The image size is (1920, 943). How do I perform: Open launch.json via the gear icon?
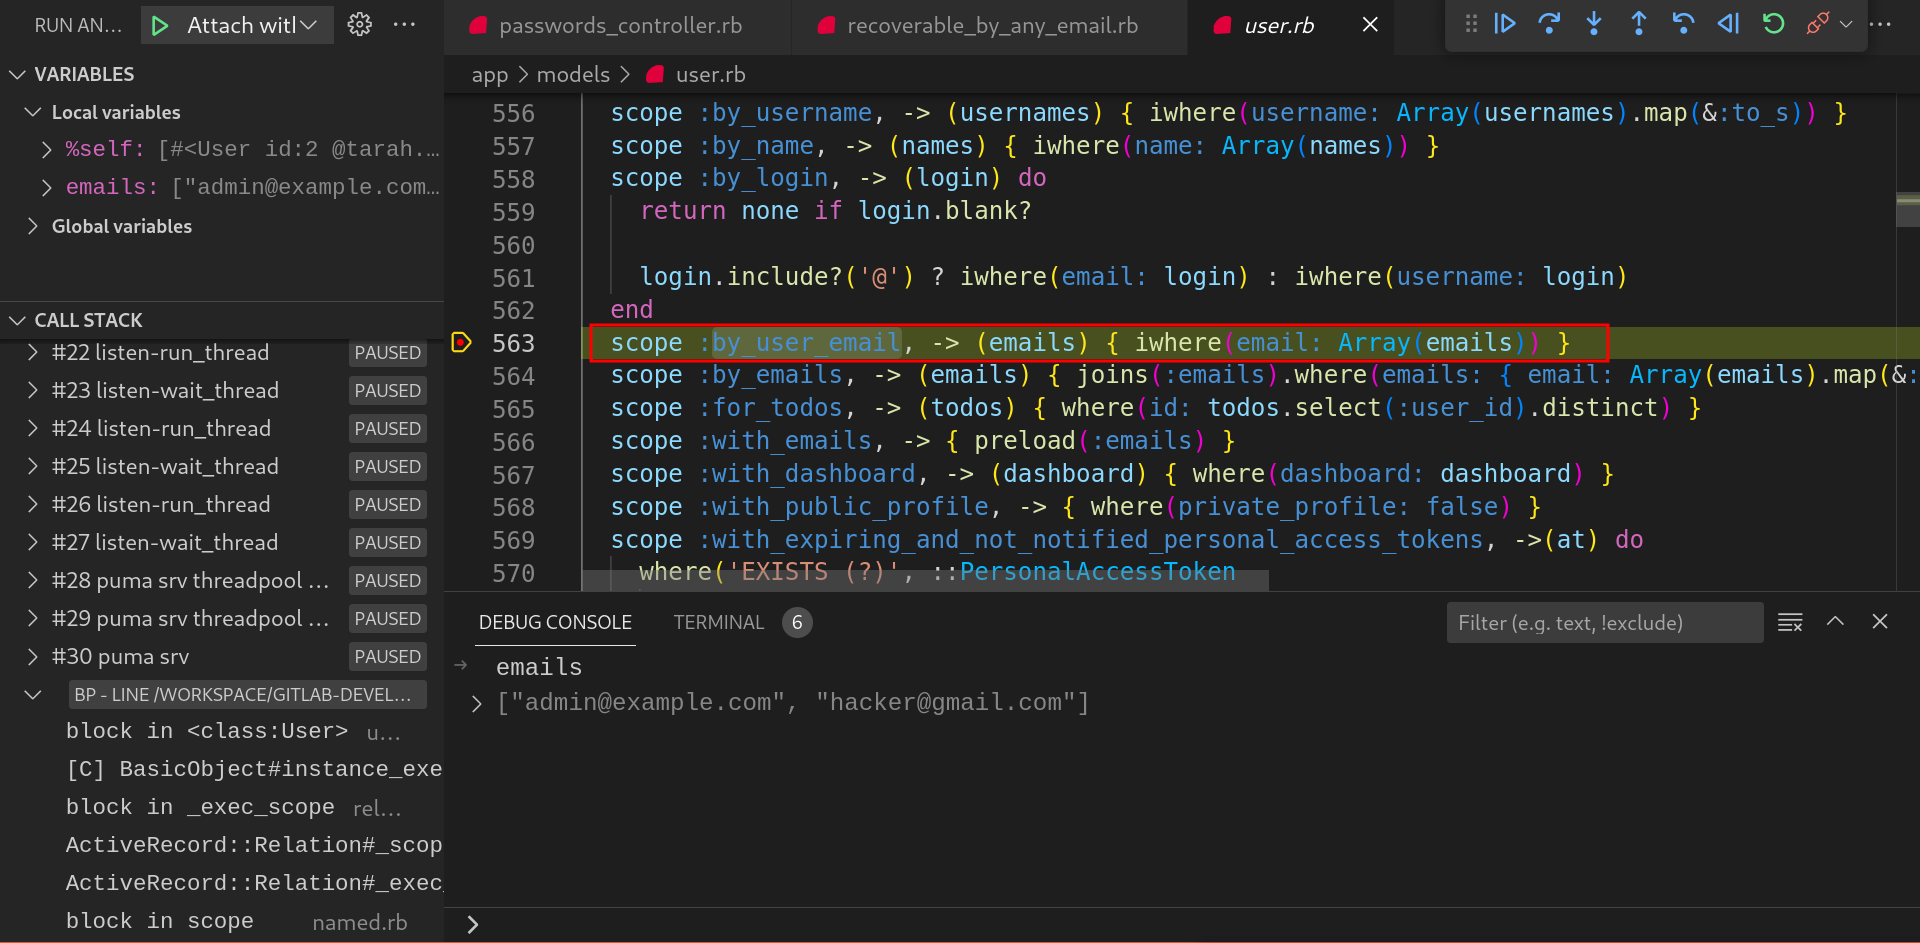point(359,25)
